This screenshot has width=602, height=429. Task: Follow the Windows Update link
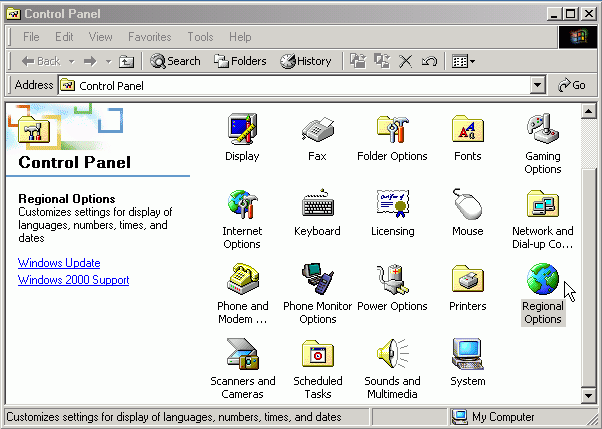pyautogui.click(x=59, y=263)
